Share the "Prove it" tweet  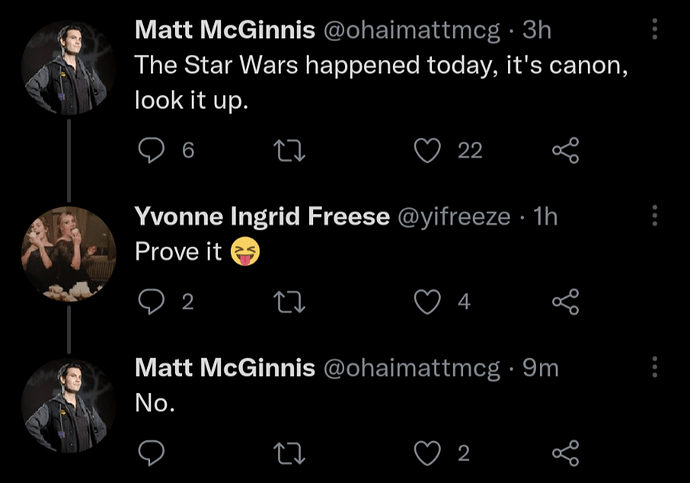click(x=565, y=301)
